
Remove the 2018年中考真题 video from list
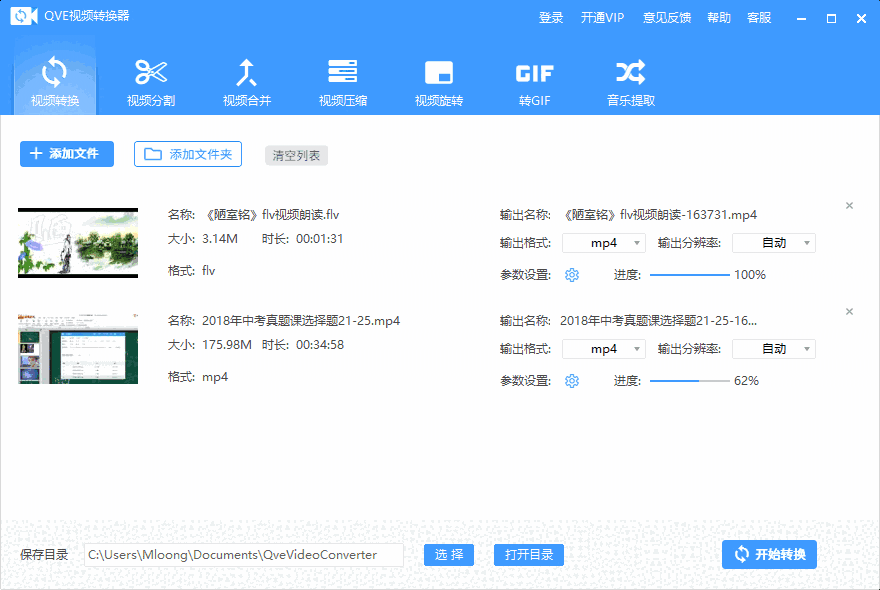pos(849,311)
